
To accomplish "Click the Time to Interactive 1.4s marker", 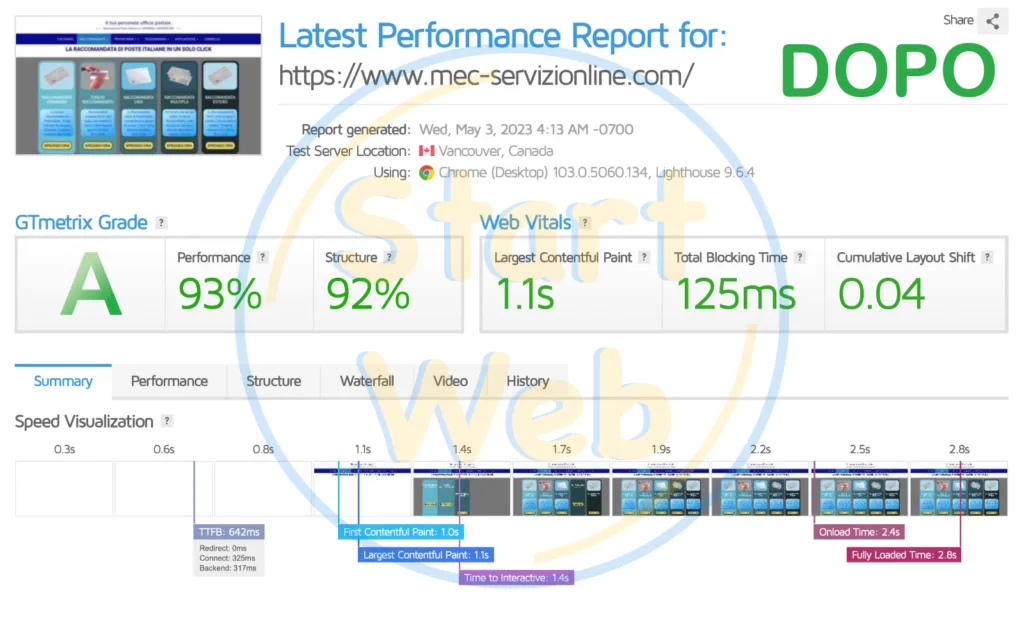I will 517,577.
